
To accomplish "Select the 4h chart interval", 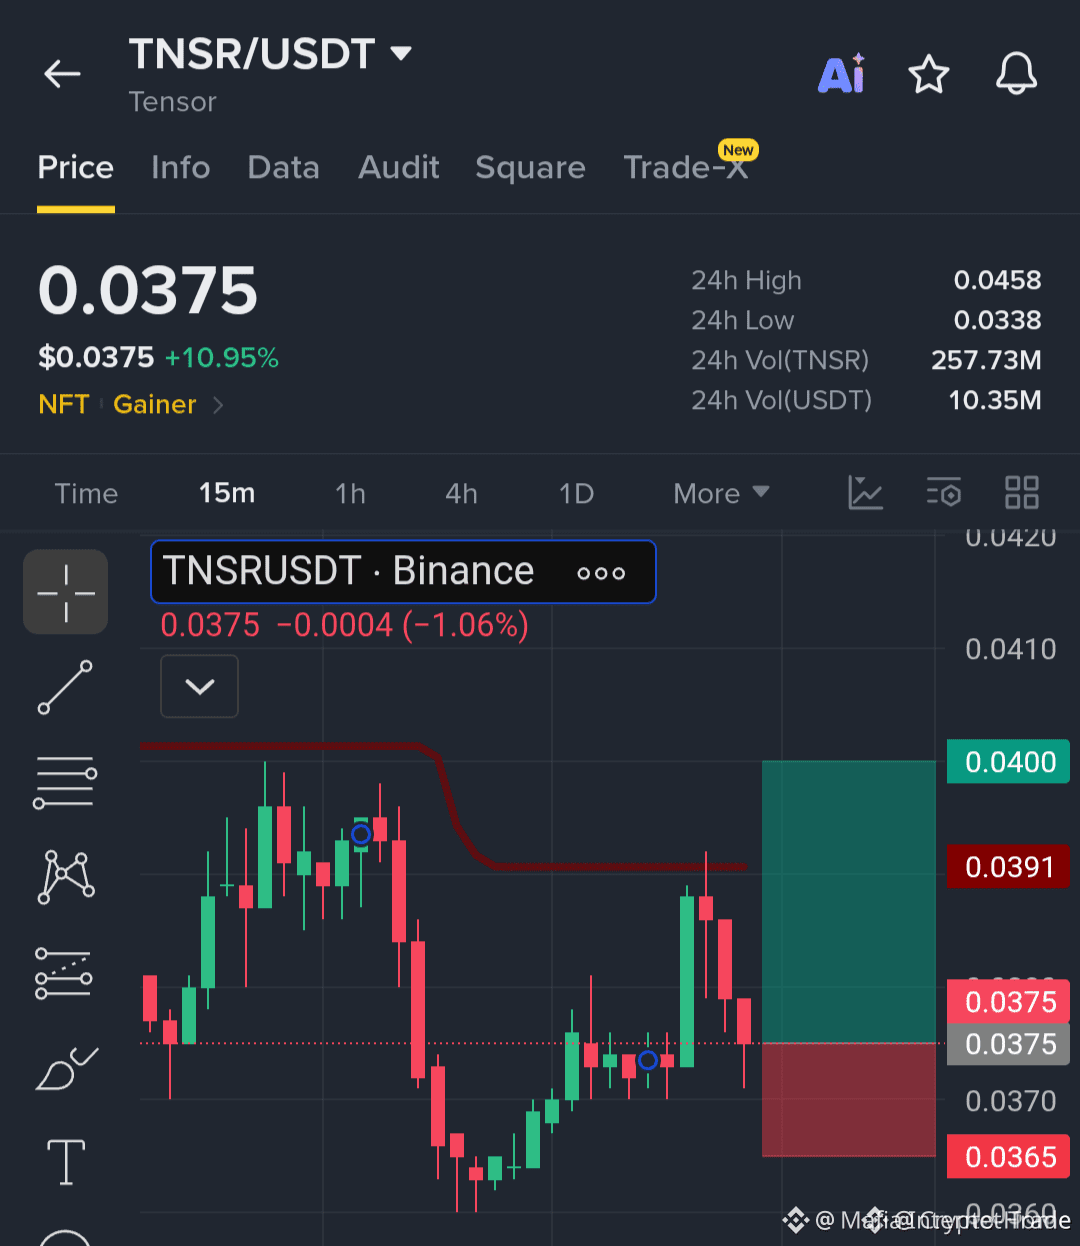I will click(461, 493).
